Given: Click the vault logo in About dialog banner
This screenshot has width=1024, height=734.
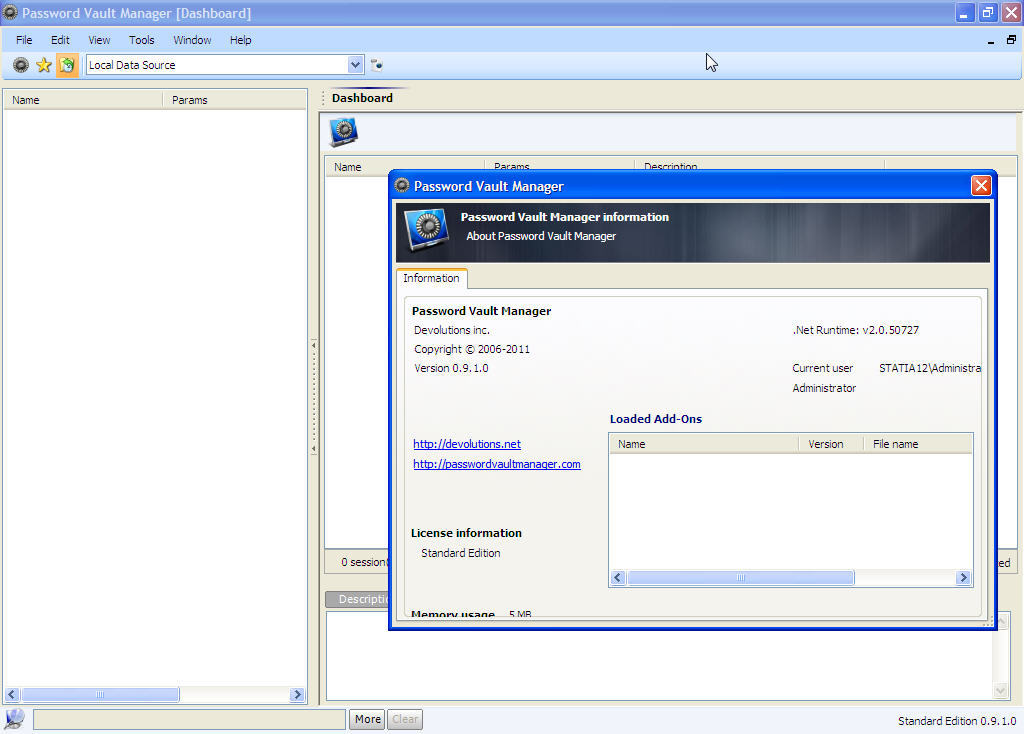Looking at the screenshot, I should 426,228.
